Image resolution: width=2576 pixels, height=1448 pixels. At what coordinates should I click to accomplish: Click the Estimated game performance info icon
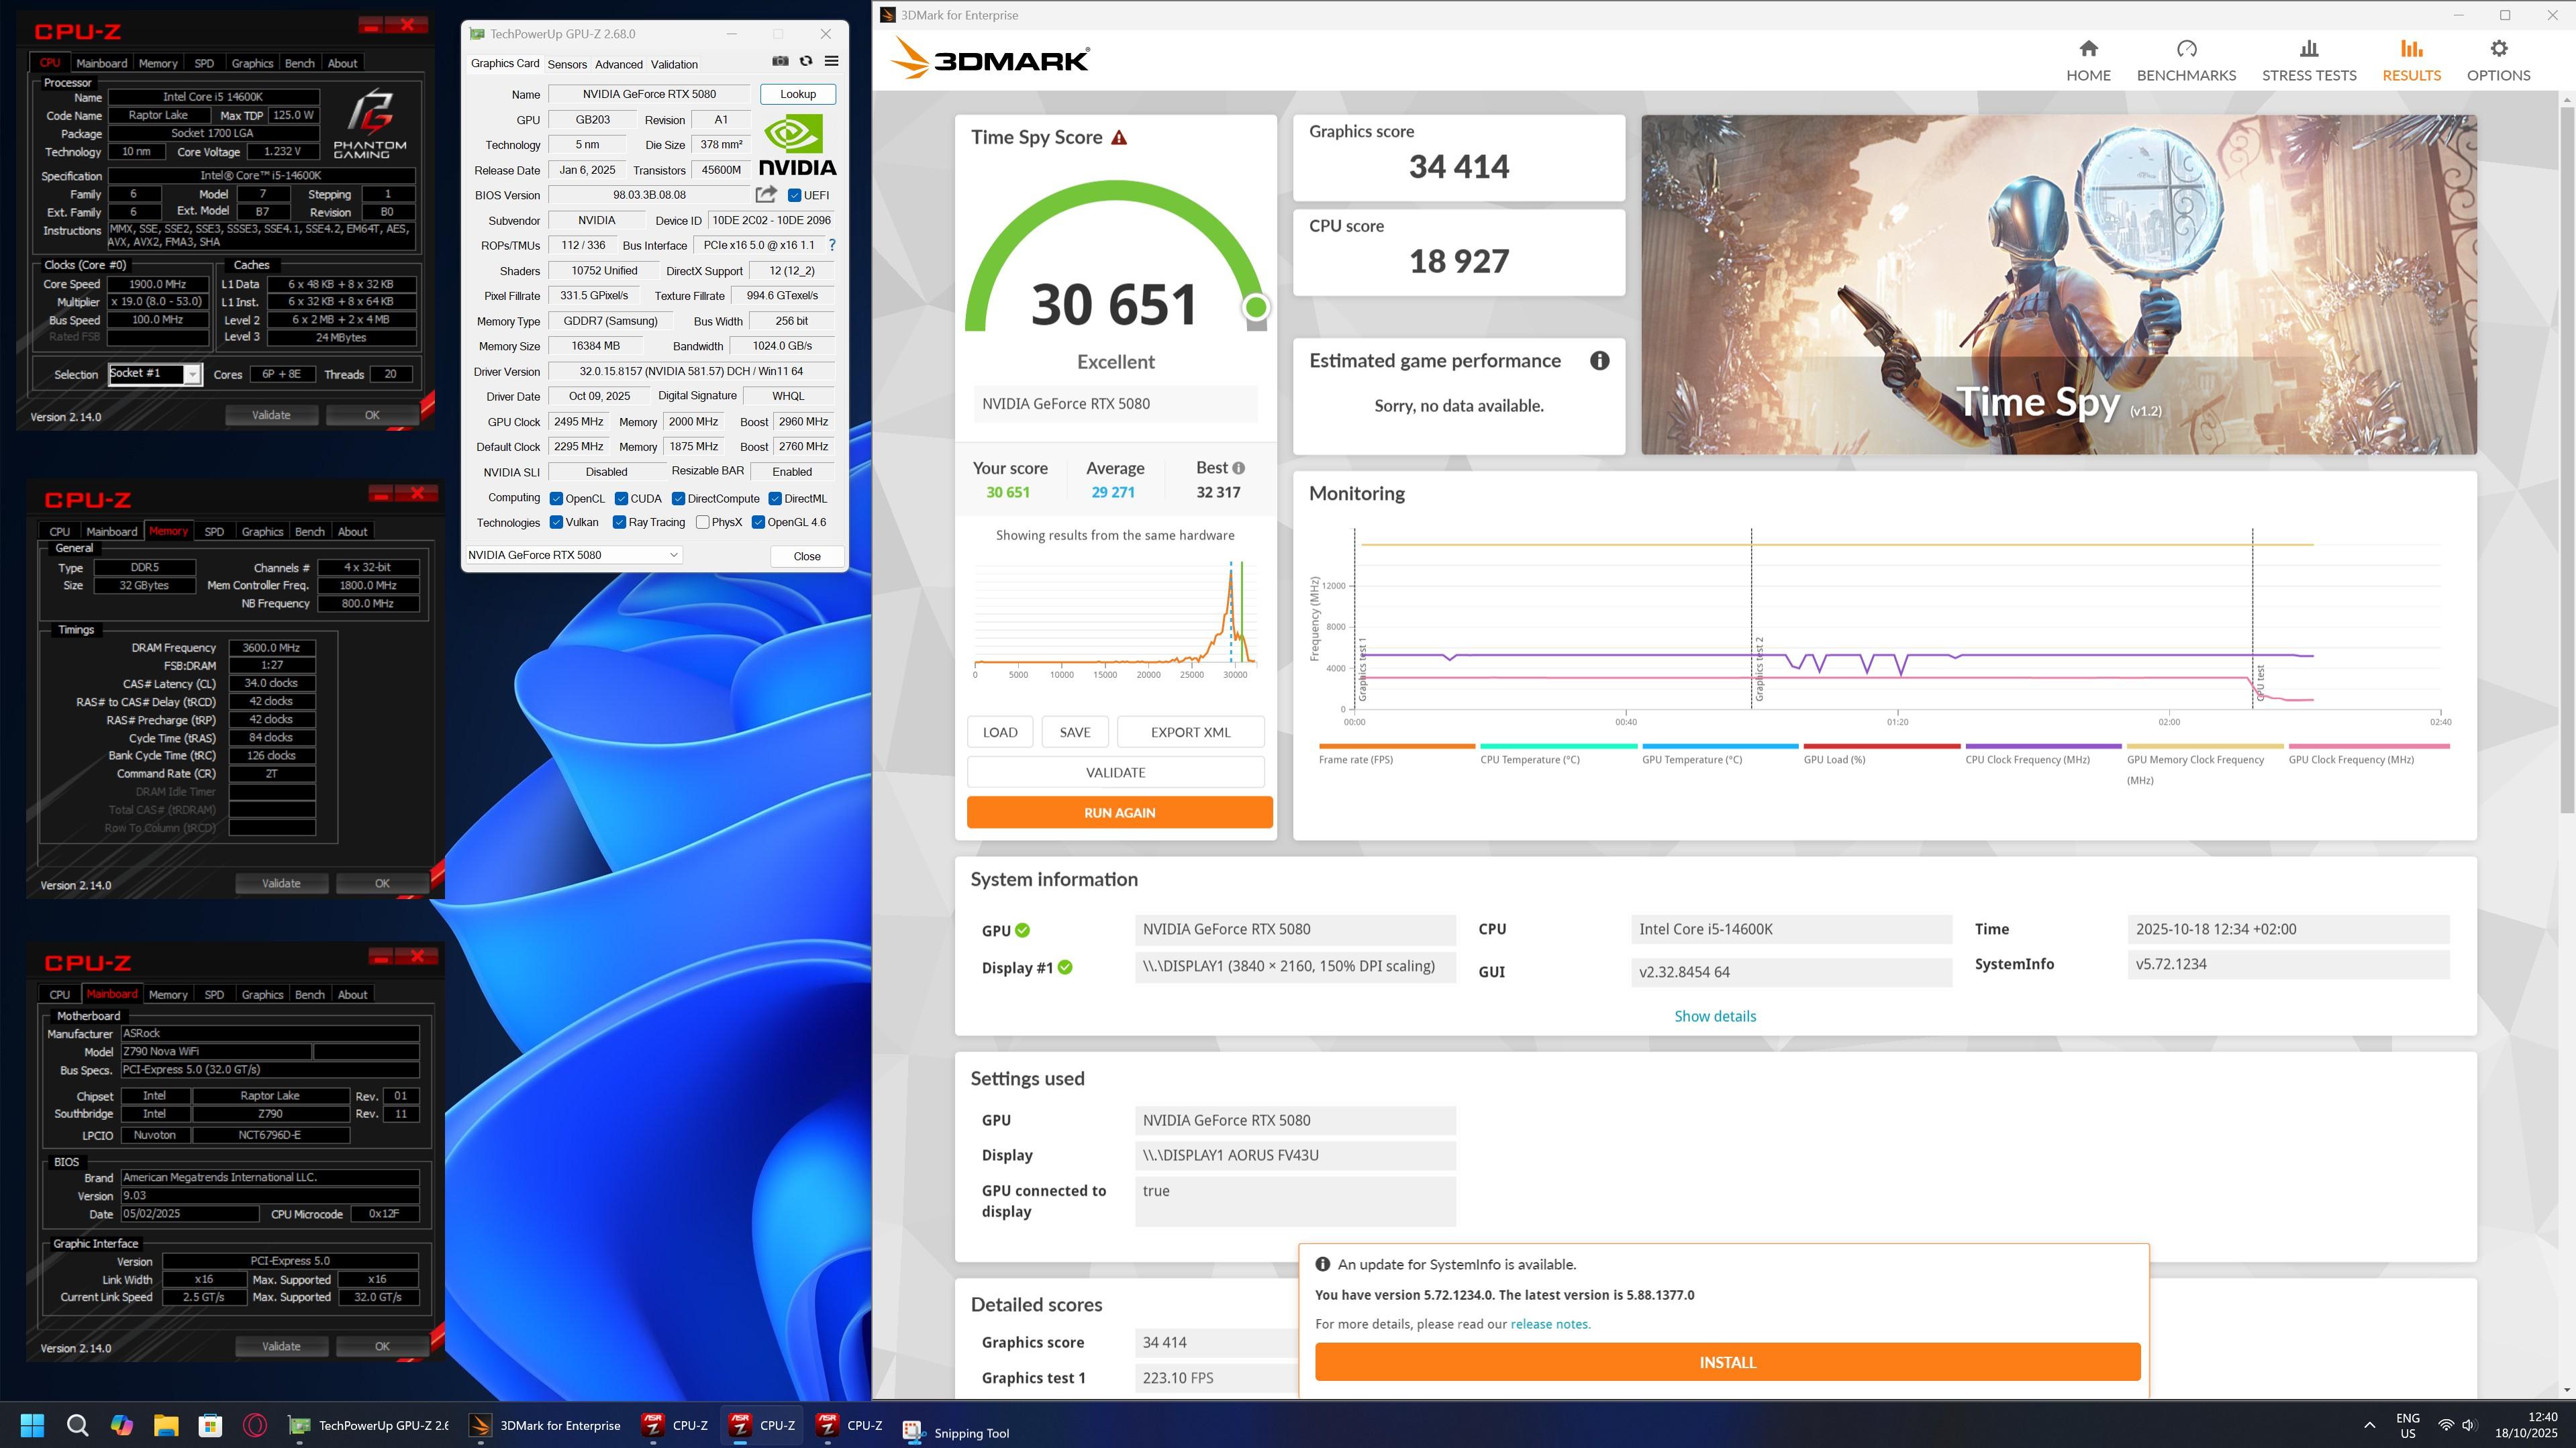1599,361
